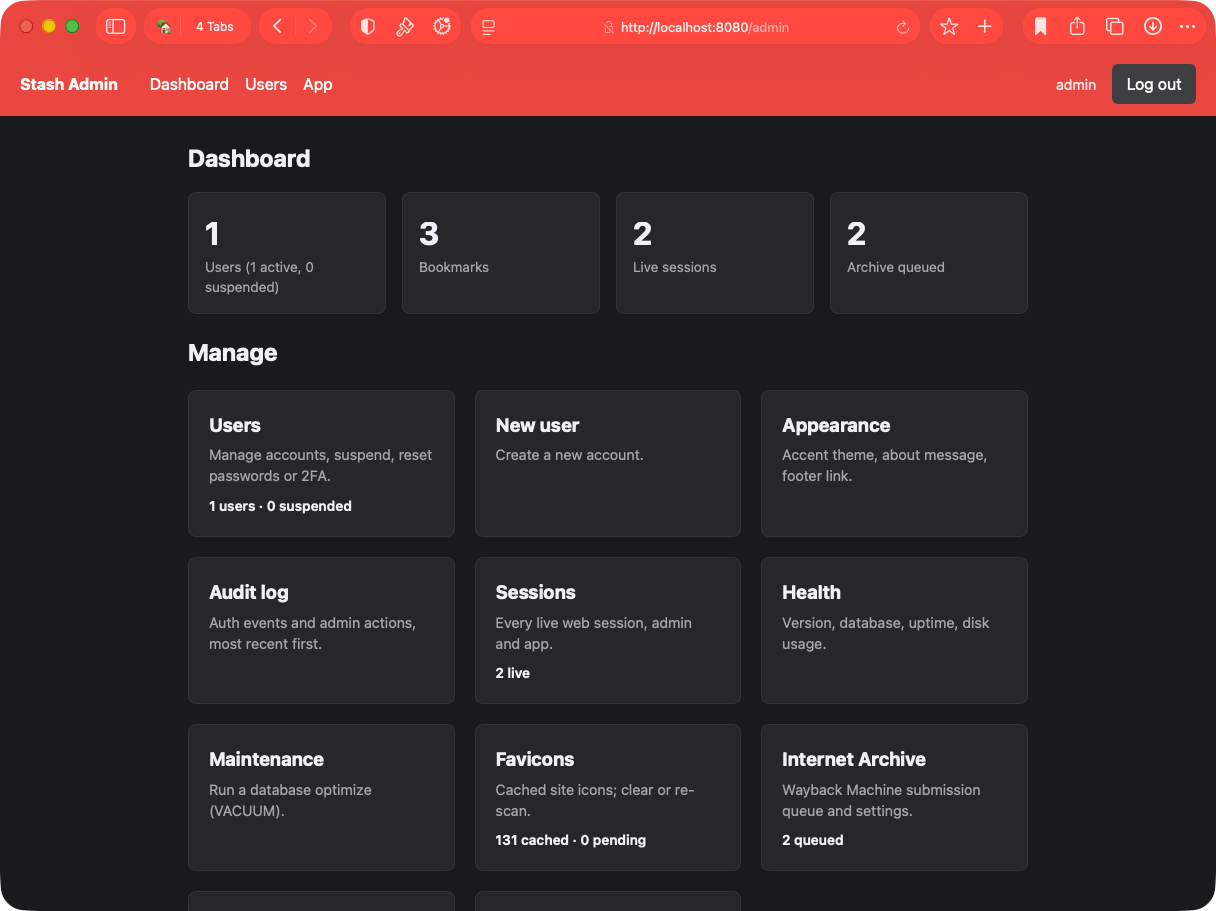Click the Archive queued stat card
1216x911 pixels.
click(929, 253)
